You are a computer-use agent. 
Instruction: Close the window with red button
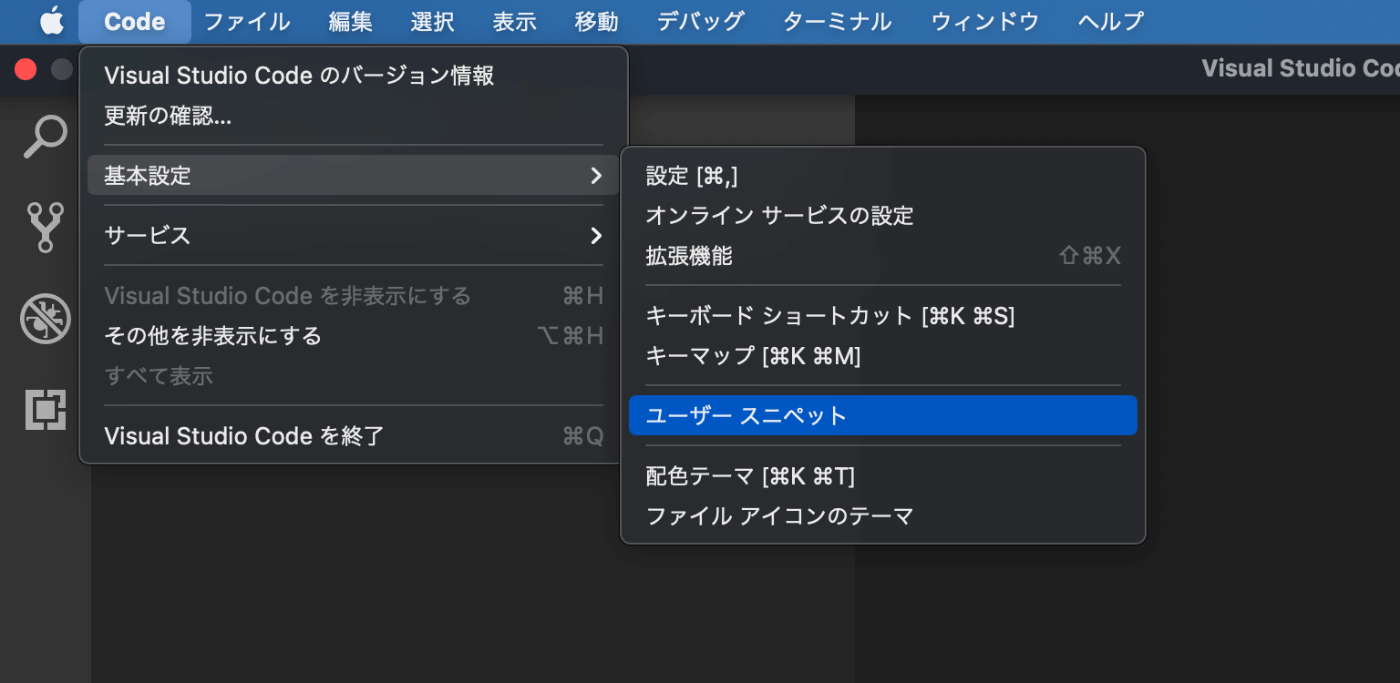(26, 69)
